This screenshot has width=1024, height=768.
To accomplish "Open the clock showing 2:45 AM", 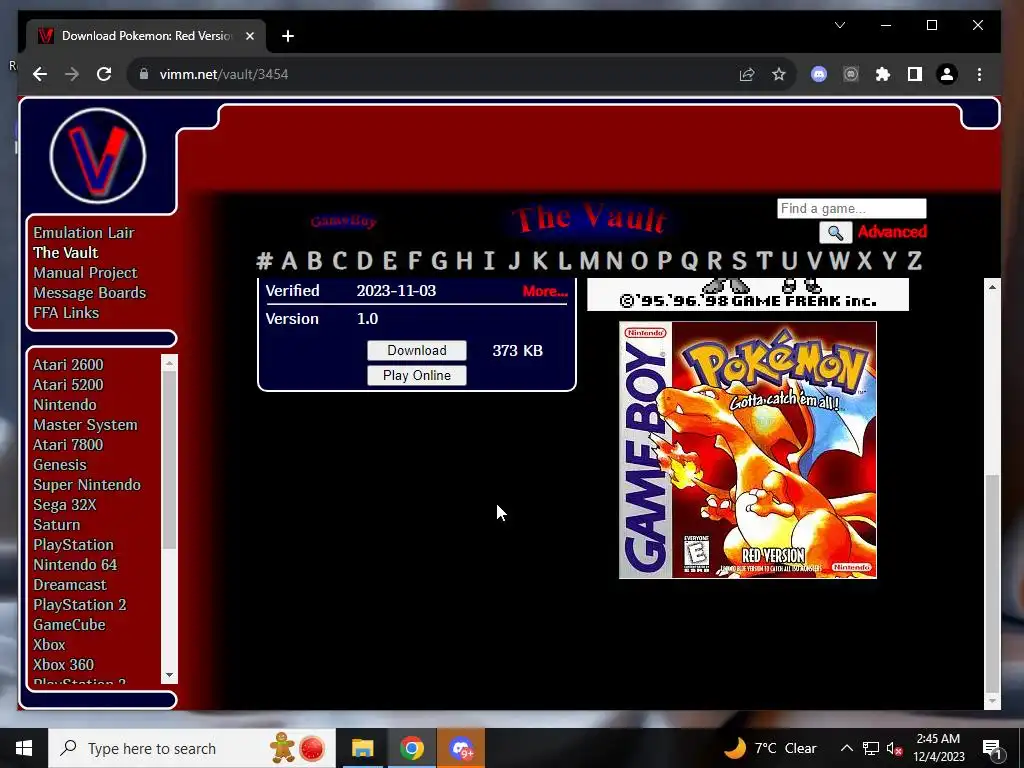I will point(938,748).
